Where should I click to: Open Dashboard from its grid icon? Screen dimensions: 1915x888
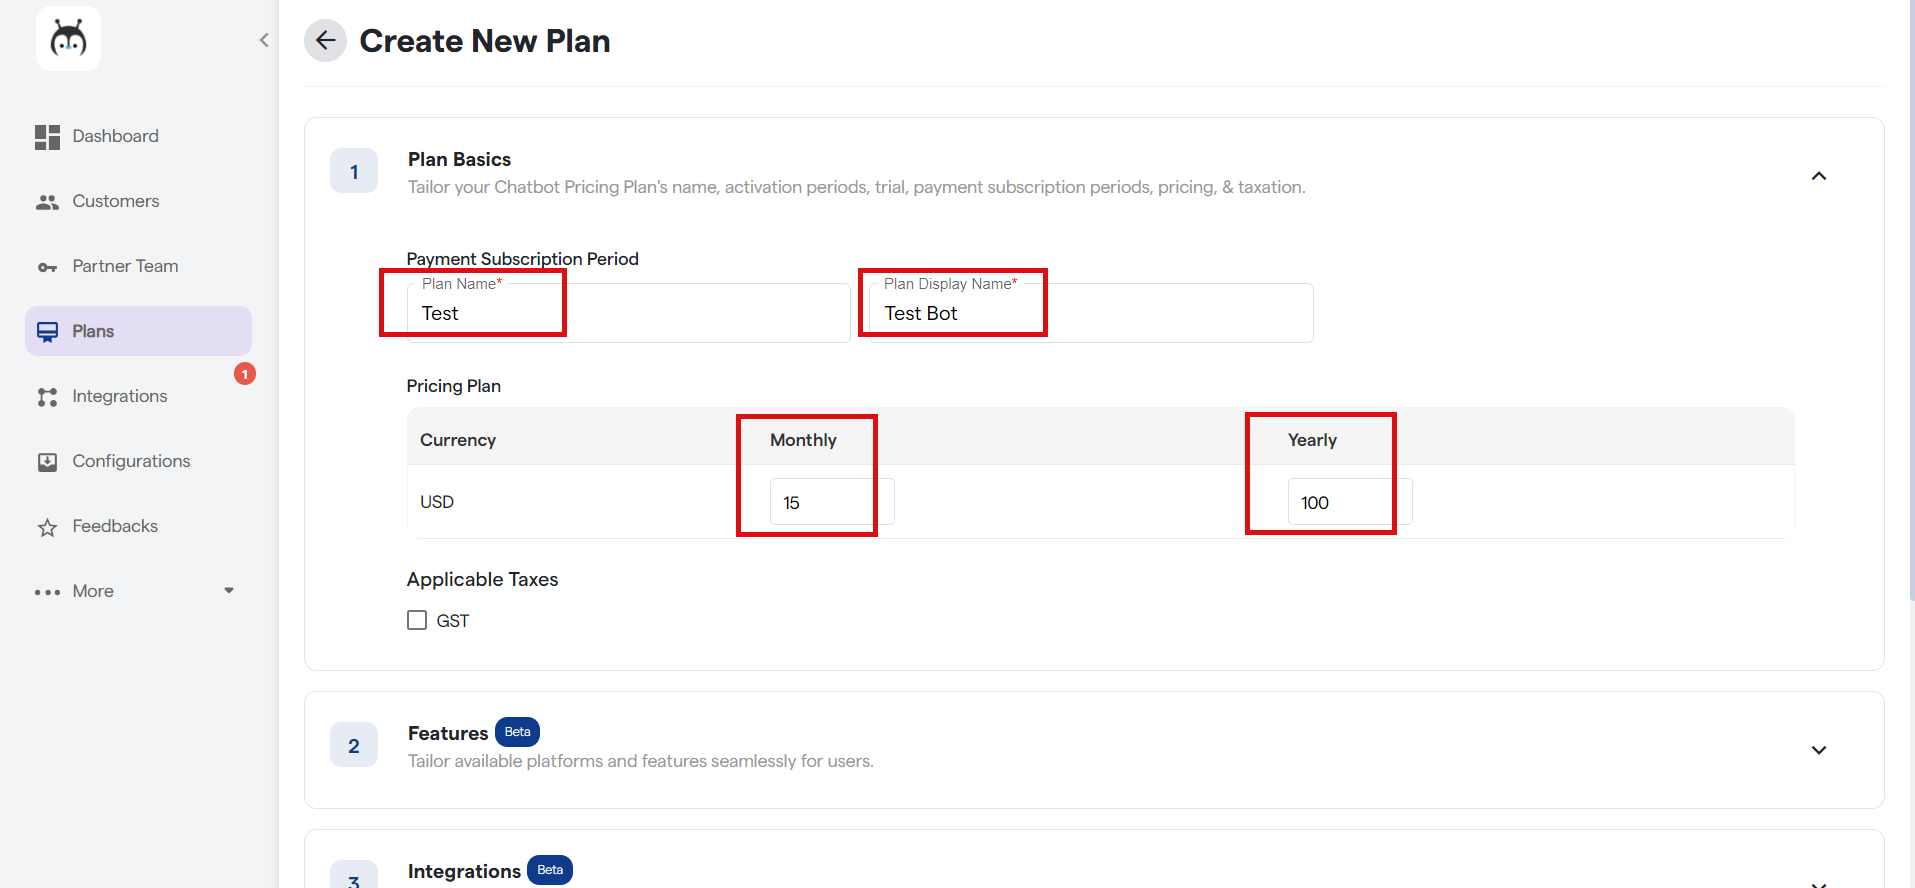(47, 137)
